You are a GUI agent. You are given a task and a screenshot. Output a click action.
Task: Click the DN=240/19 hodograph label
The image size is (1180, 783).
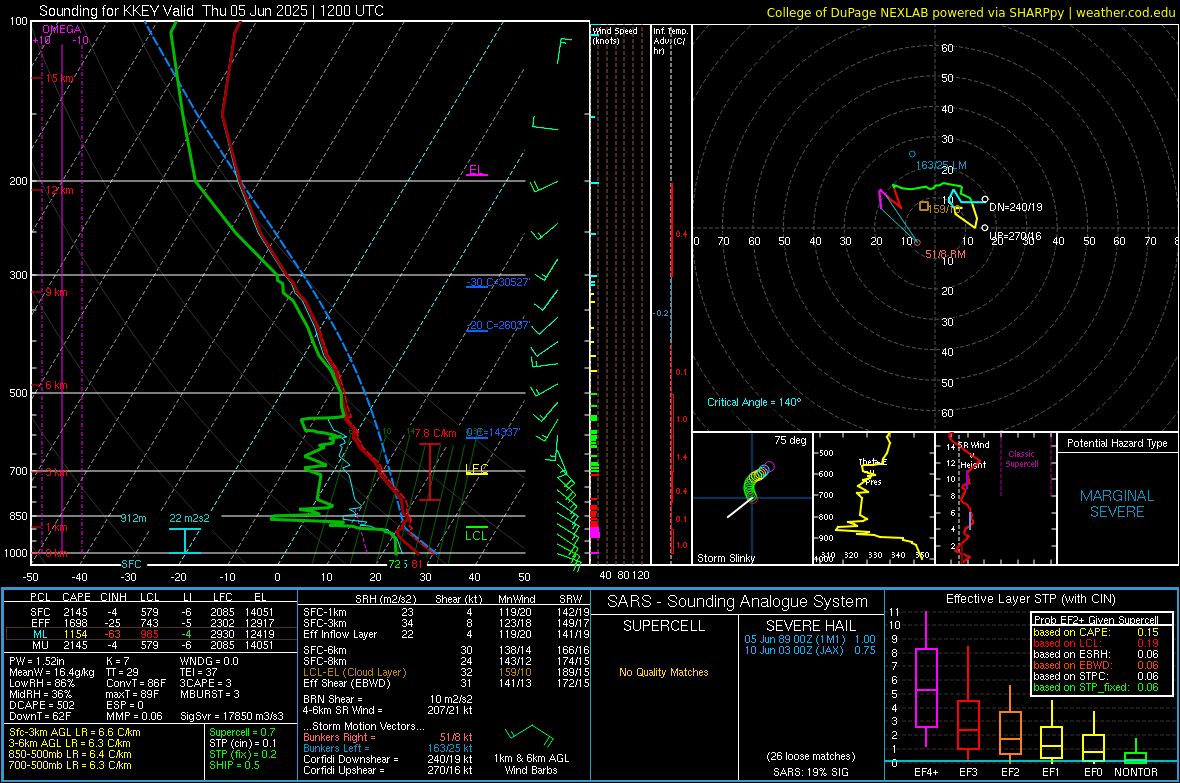pos(1016,207)
